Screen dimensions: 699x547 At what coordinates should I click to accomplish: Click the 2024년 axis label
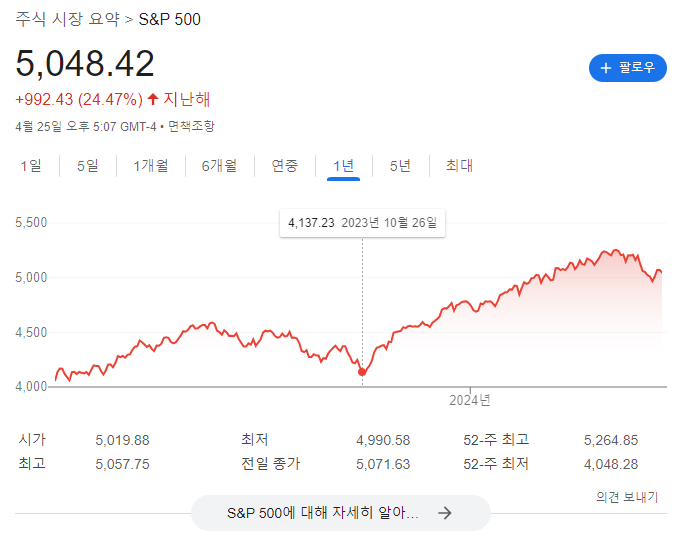469,400
